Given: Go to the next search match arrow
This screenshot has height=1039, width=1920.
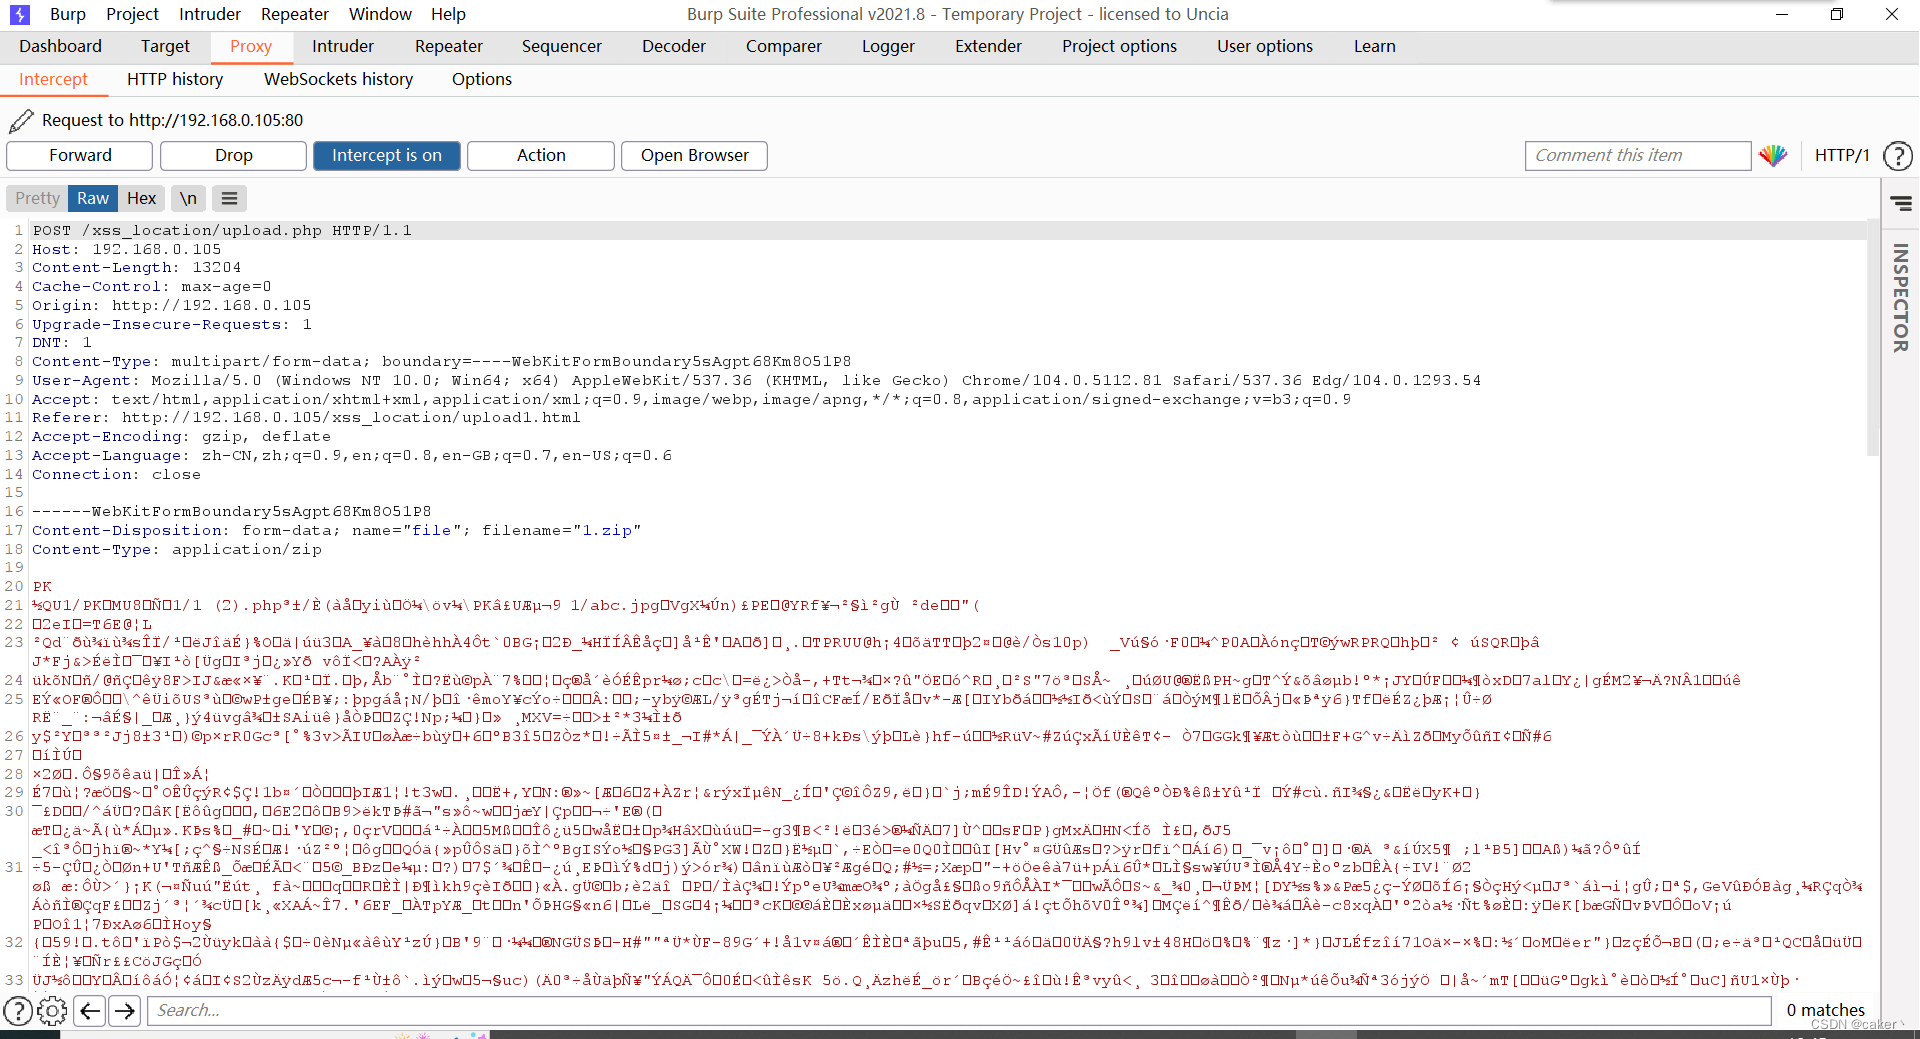Looking at the screenshot, I should click(125, 1011).
